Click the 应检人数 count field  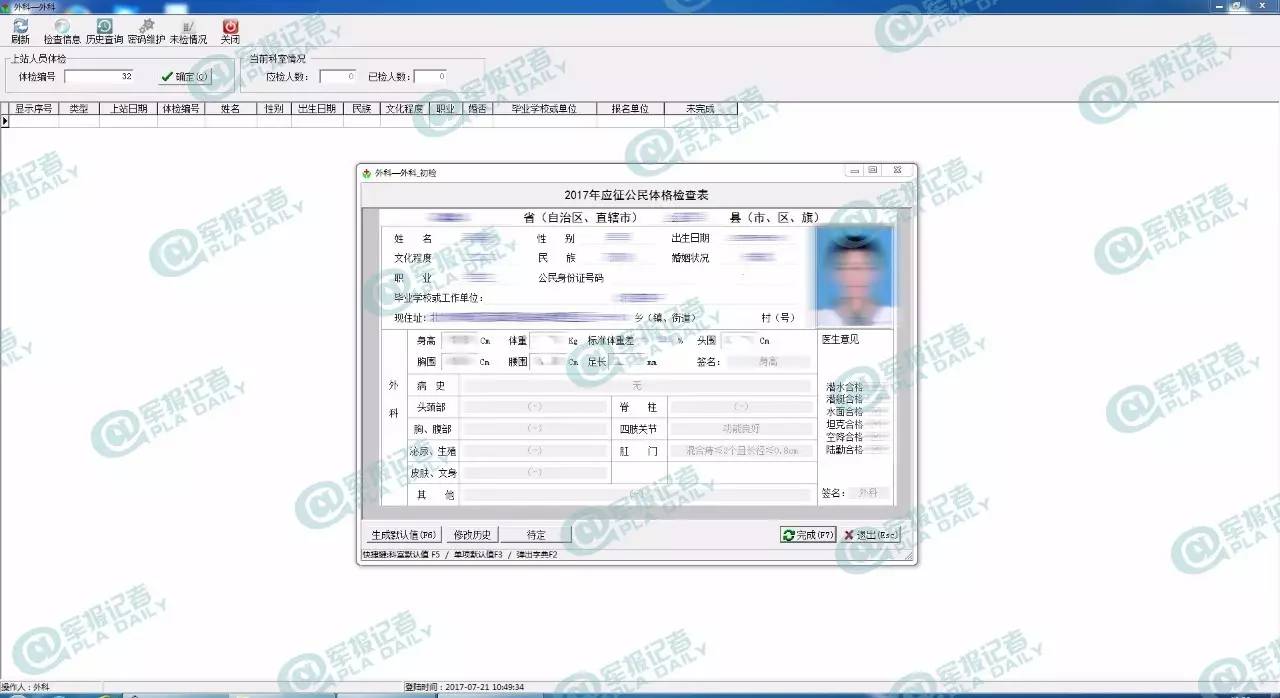[337, 76]
